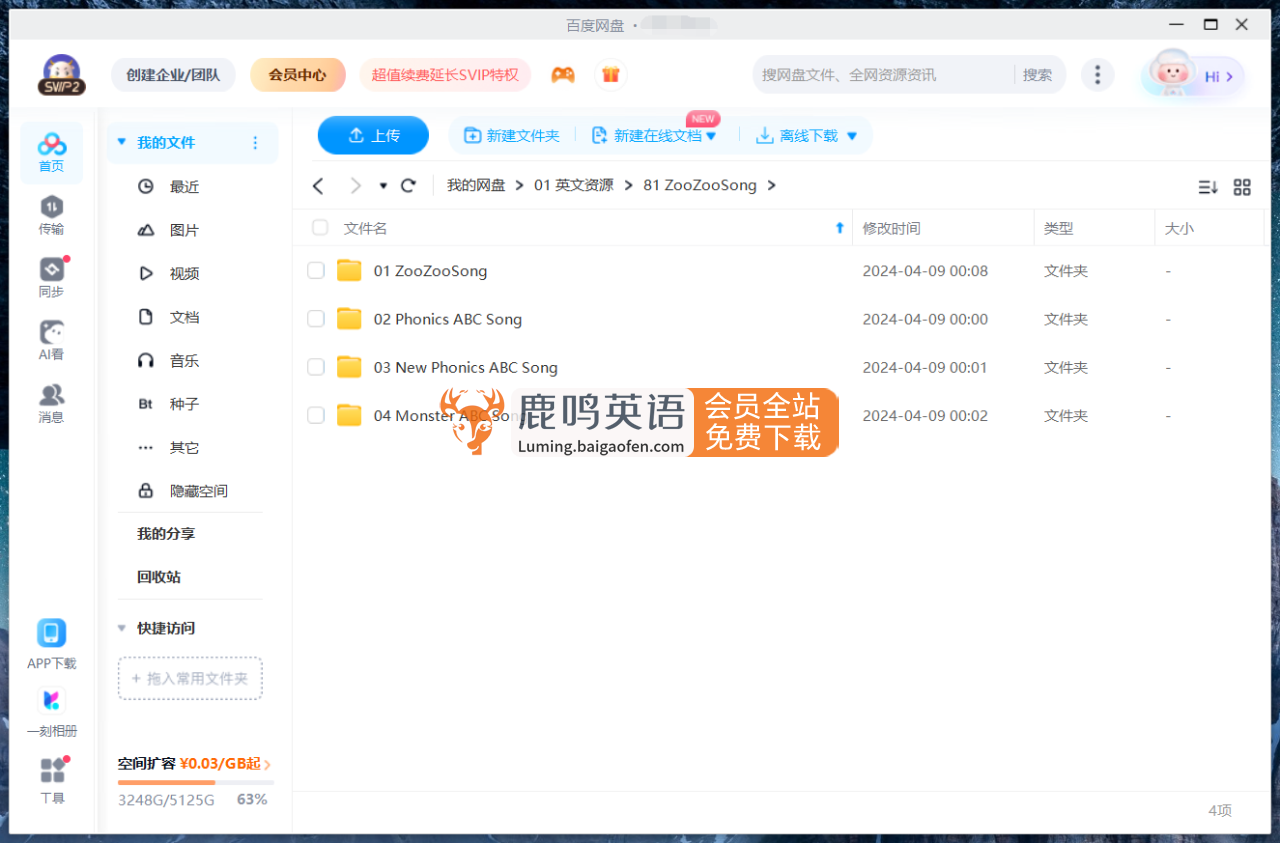Viewport: 1280px width, 843px height.
Task: Select 图片 in the sidebar
Action: [185, 230]
